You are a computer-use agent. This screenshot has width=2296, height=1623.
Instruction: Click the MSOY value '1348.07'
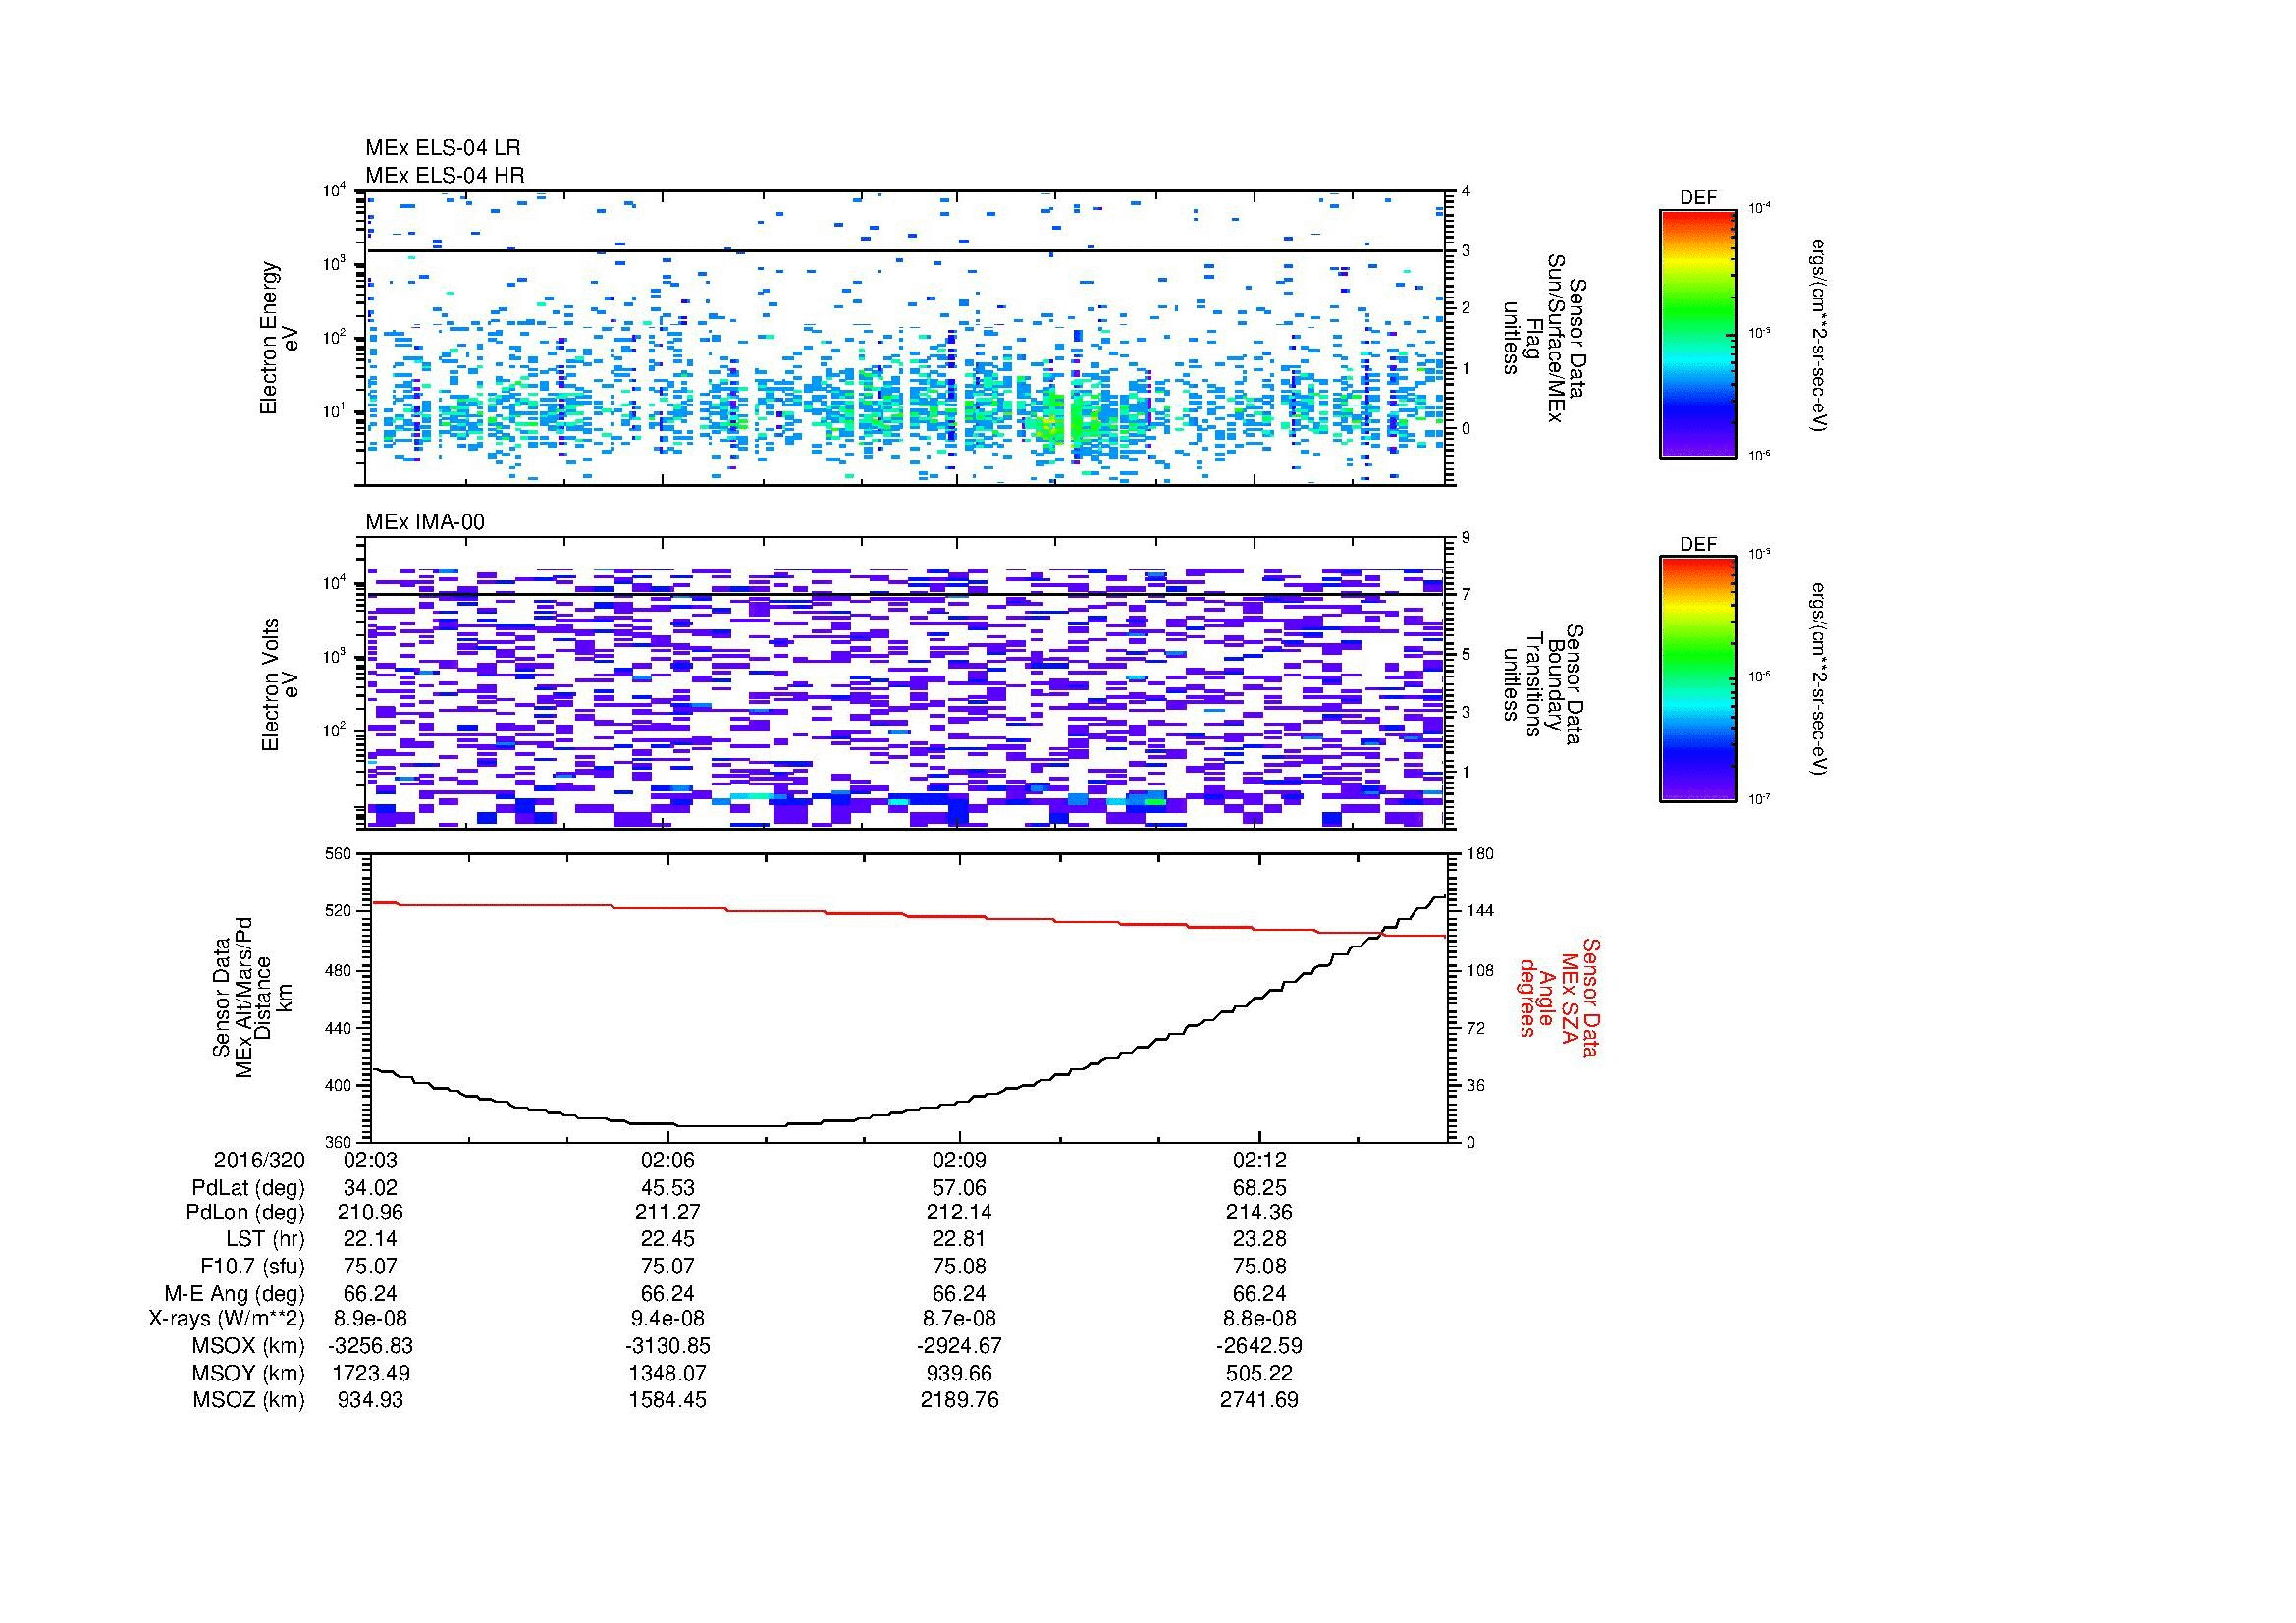click(x=667, y=1374)
